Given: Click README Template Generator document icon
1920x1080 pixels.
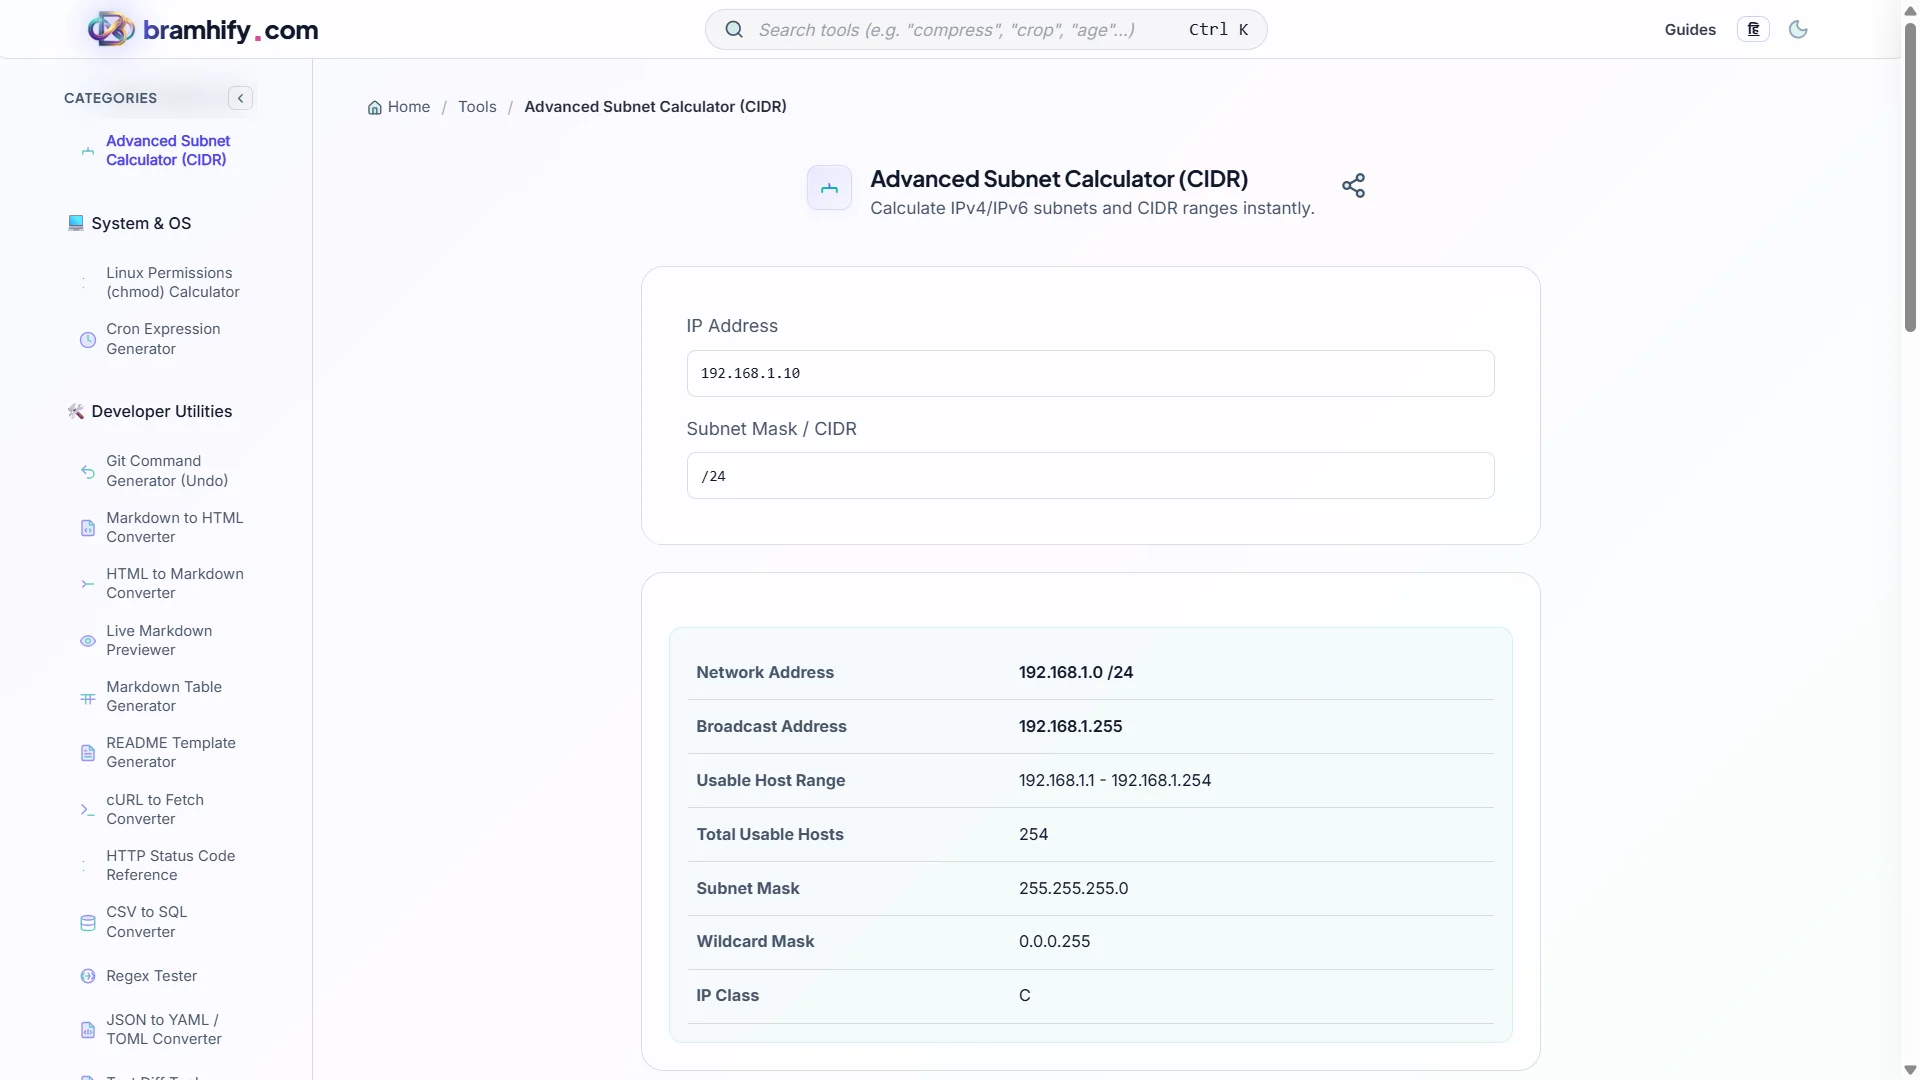Looking at the screenshot, I should (88, 753).
